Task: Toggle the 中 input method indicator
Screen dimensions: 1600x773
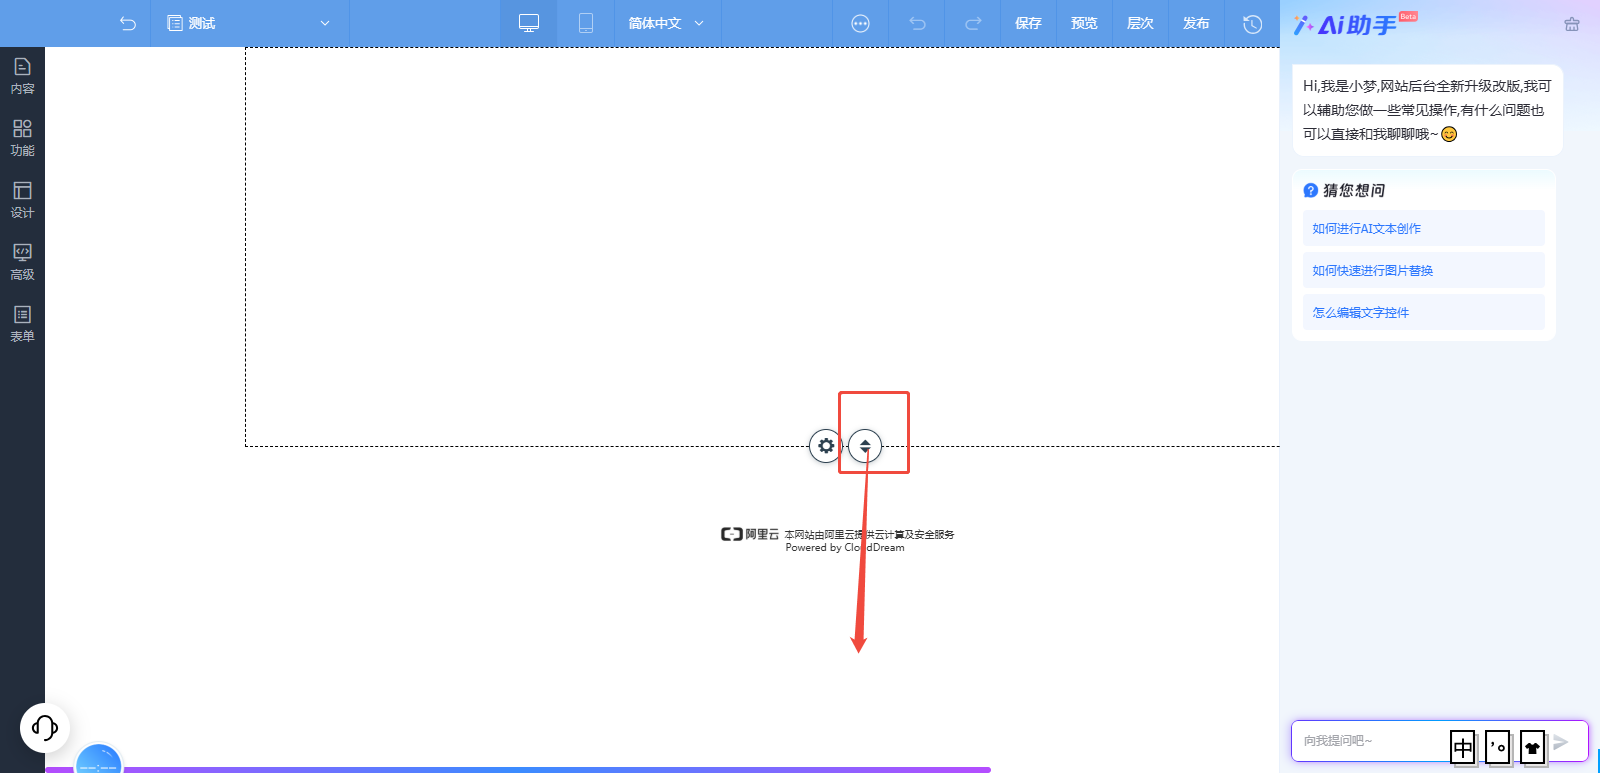Action: [x=1463, y=747]
